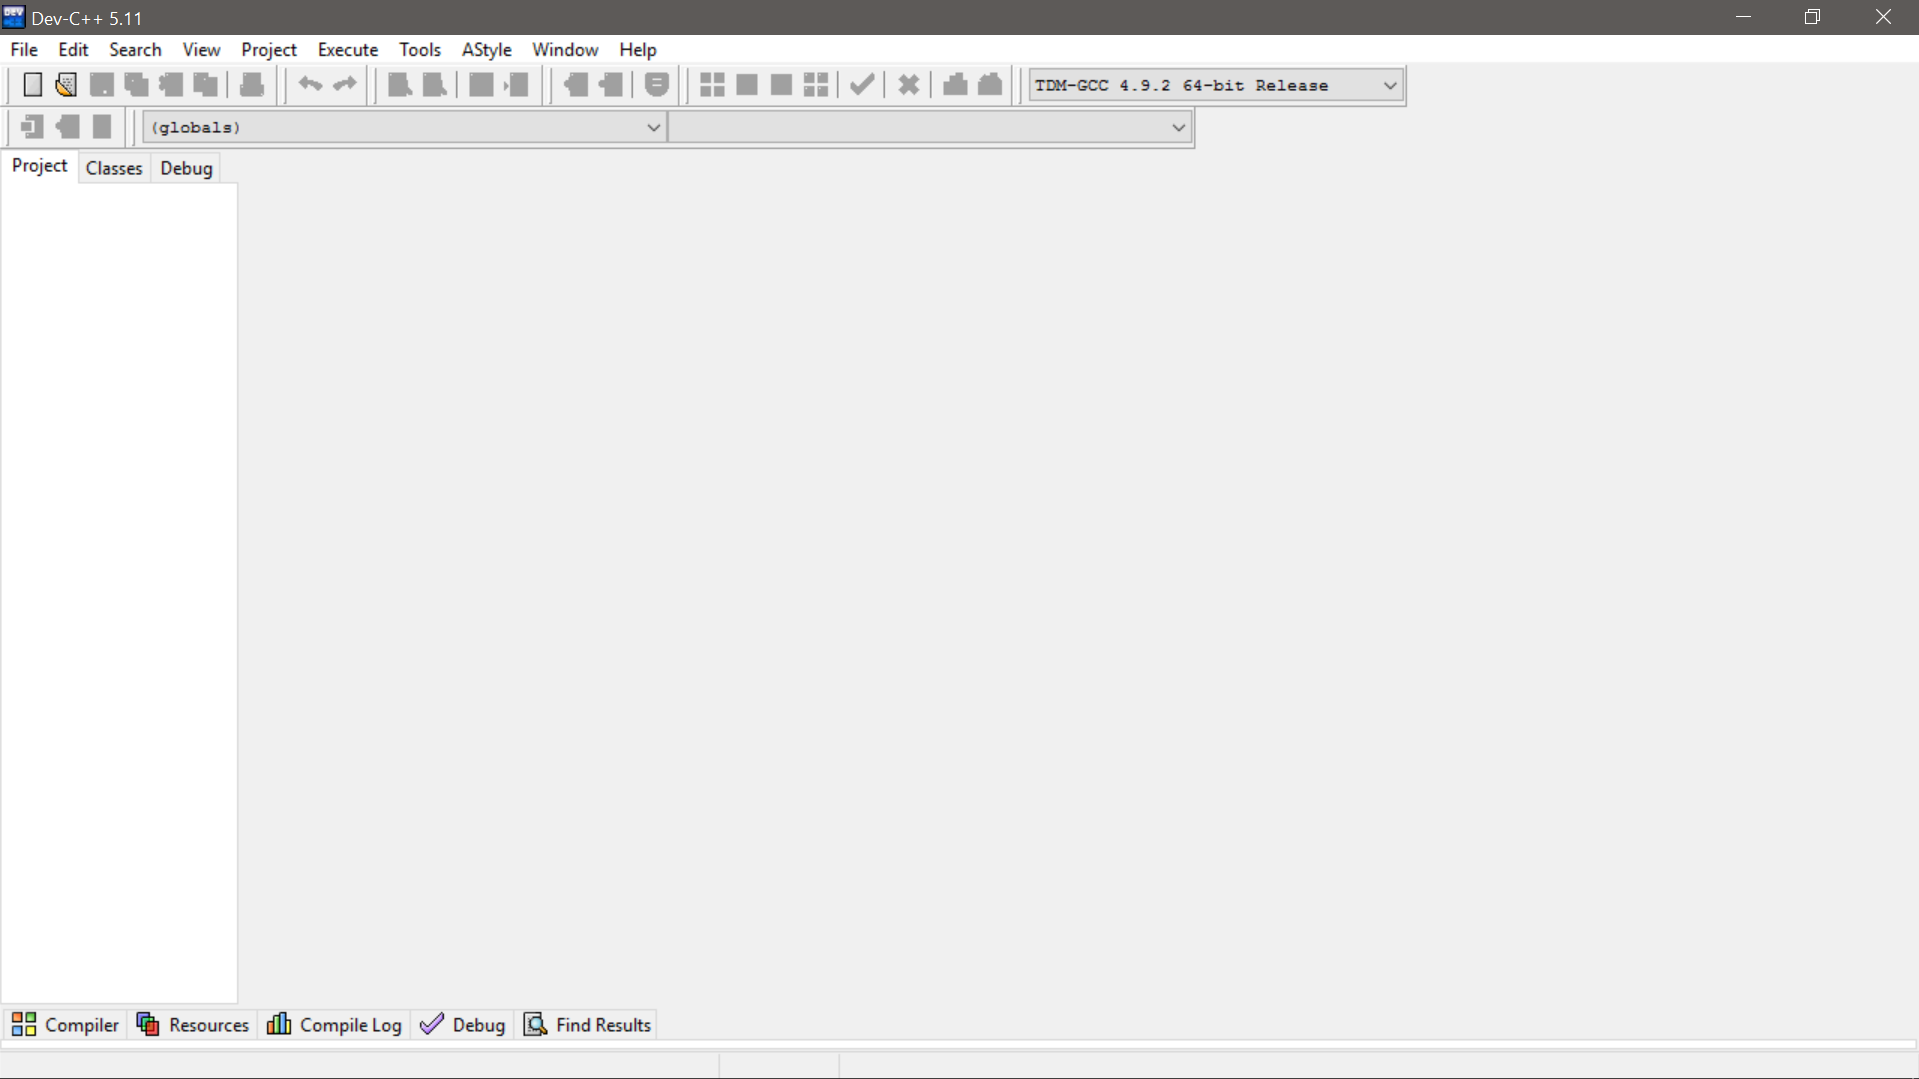The width and height of the screenshot is (1919, 1079).
Task: Click the Go to Line toolbar icon
Action: [x=516, y=85]
